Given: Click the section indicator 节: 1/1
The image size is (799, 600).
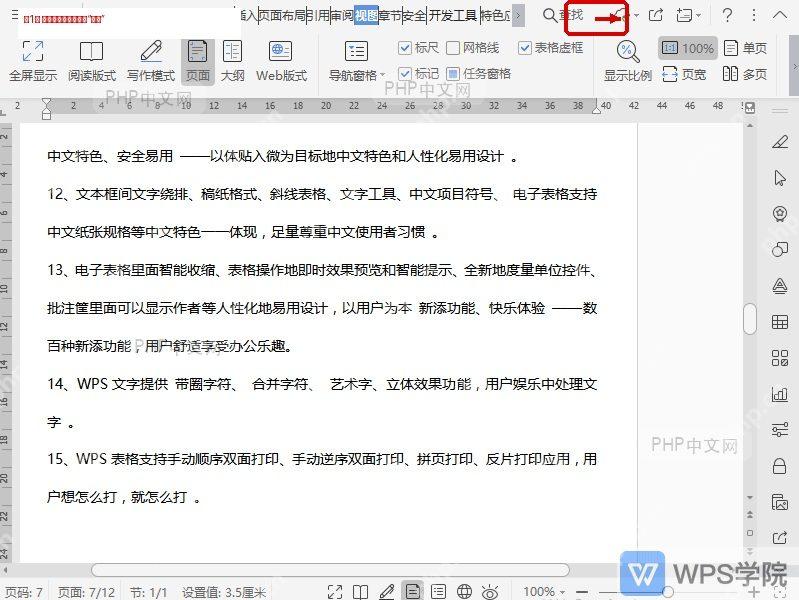Looking at the screenshot, I should [x=148, y=592].
